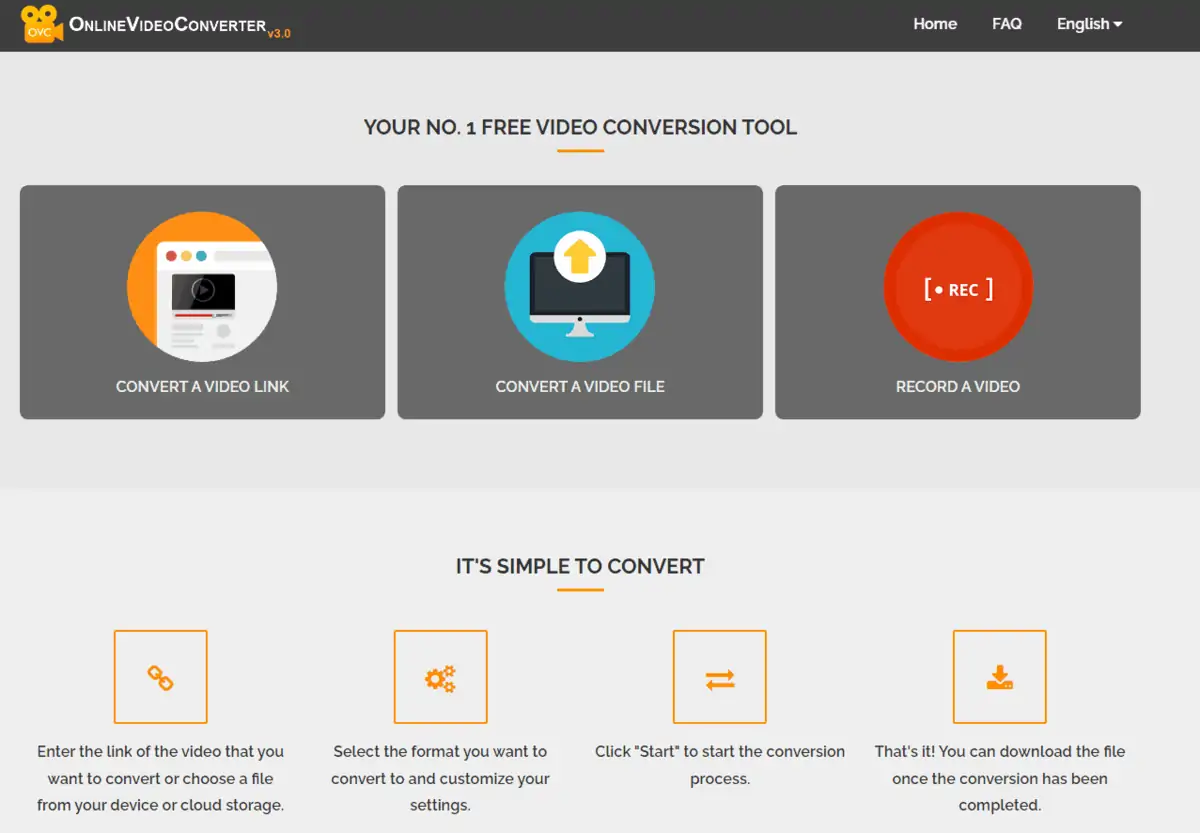Open the OnlineVideoConverter v3.0 title link

[x=180, y=26]
